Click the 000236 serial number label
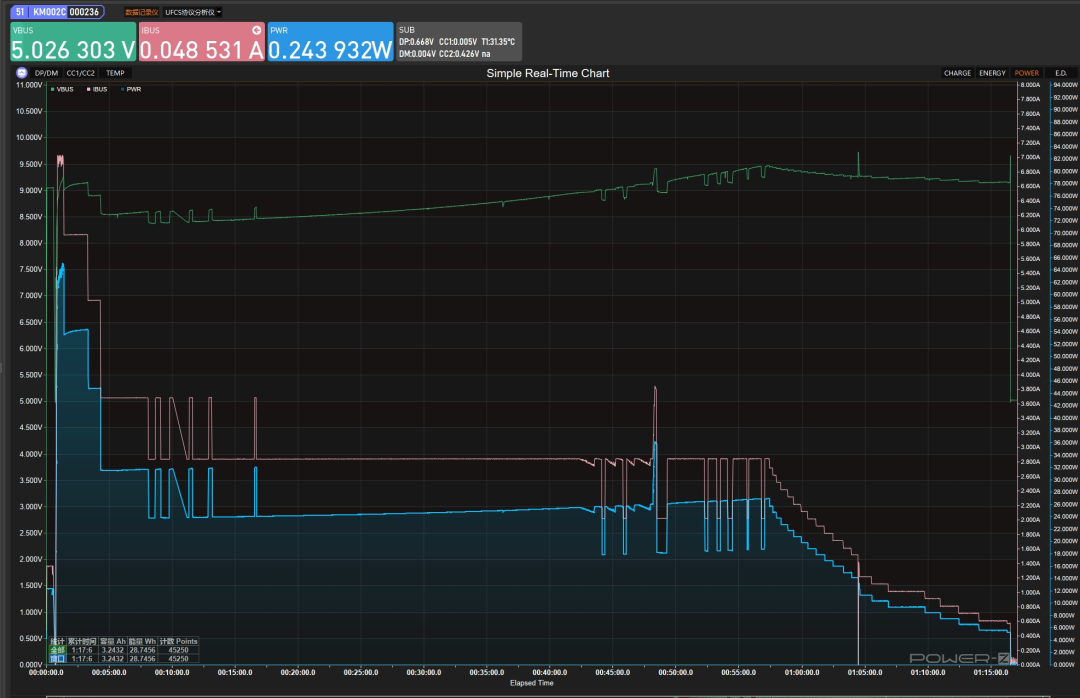This screenshot has height=698, width=1080. tap(84, 12)
